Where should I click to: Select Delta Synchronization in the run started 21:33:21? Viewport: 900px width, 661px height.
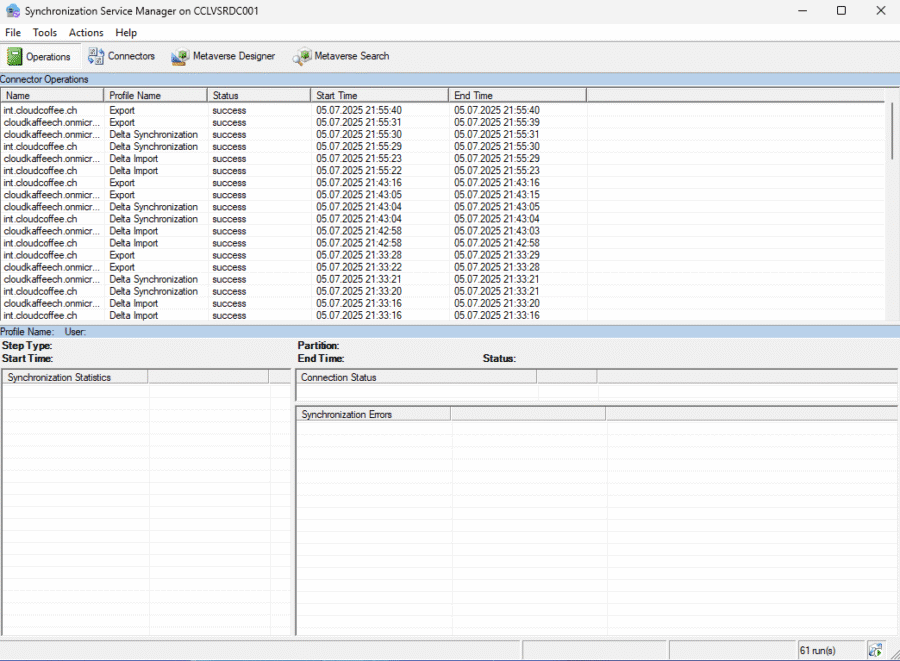click(x=154, y=279)
